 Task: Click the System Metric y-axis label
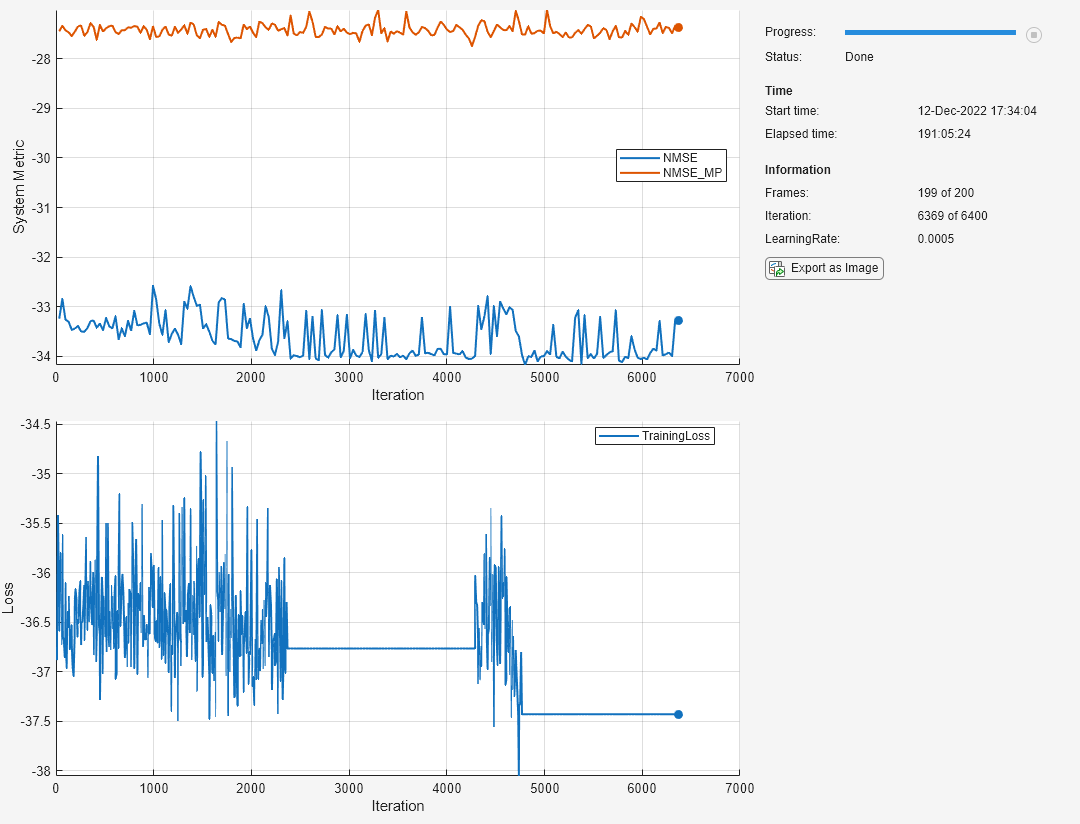19,187
